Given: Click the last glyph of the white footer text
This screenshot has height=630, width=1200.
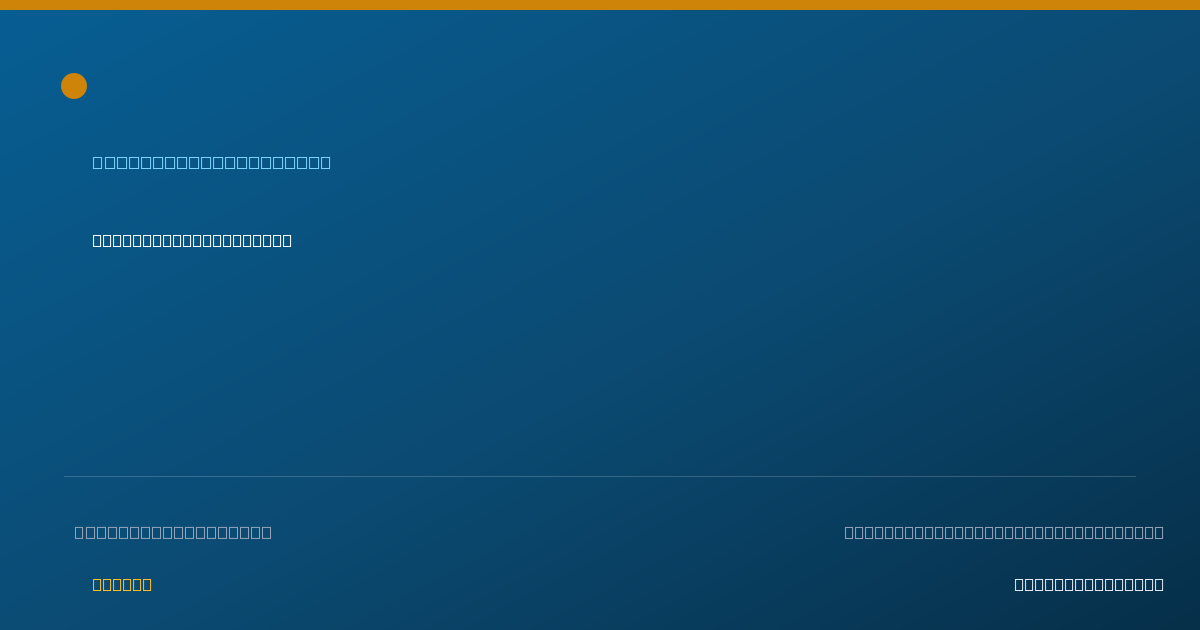Looking at the screenshot, I should 1159,584.
